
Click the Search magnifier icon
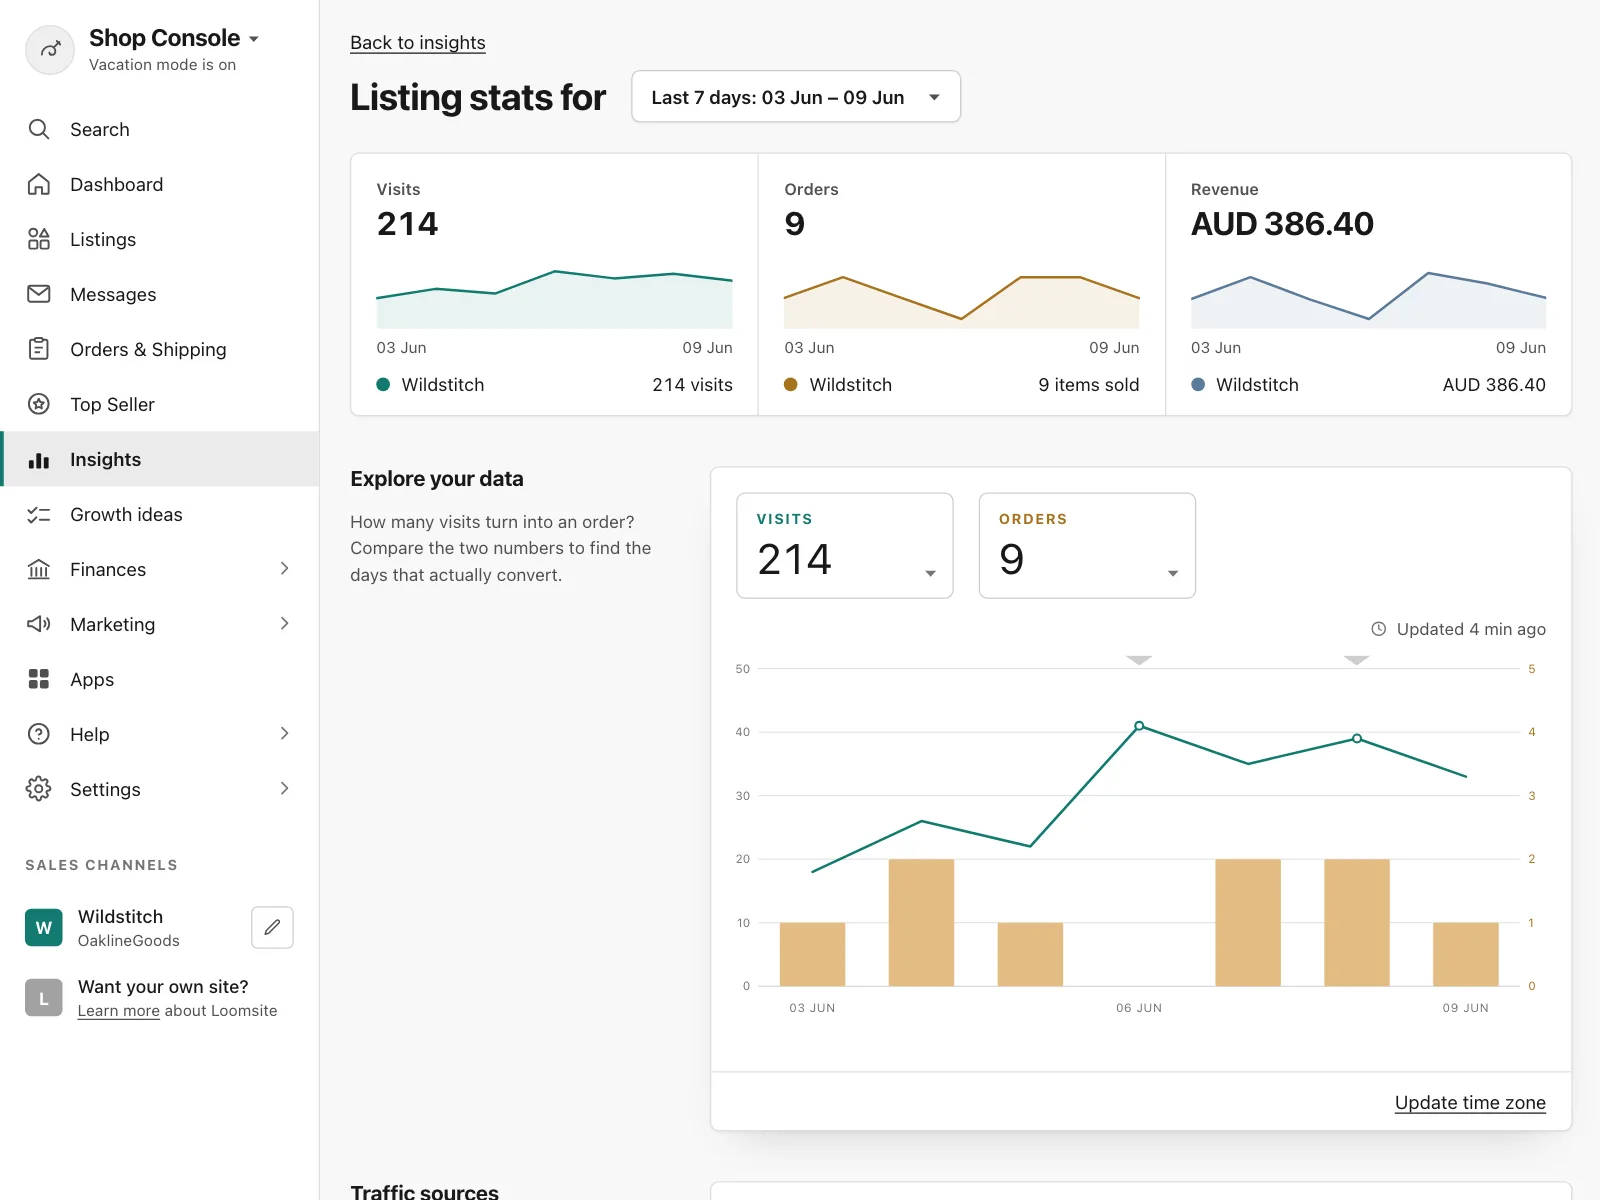39,129
